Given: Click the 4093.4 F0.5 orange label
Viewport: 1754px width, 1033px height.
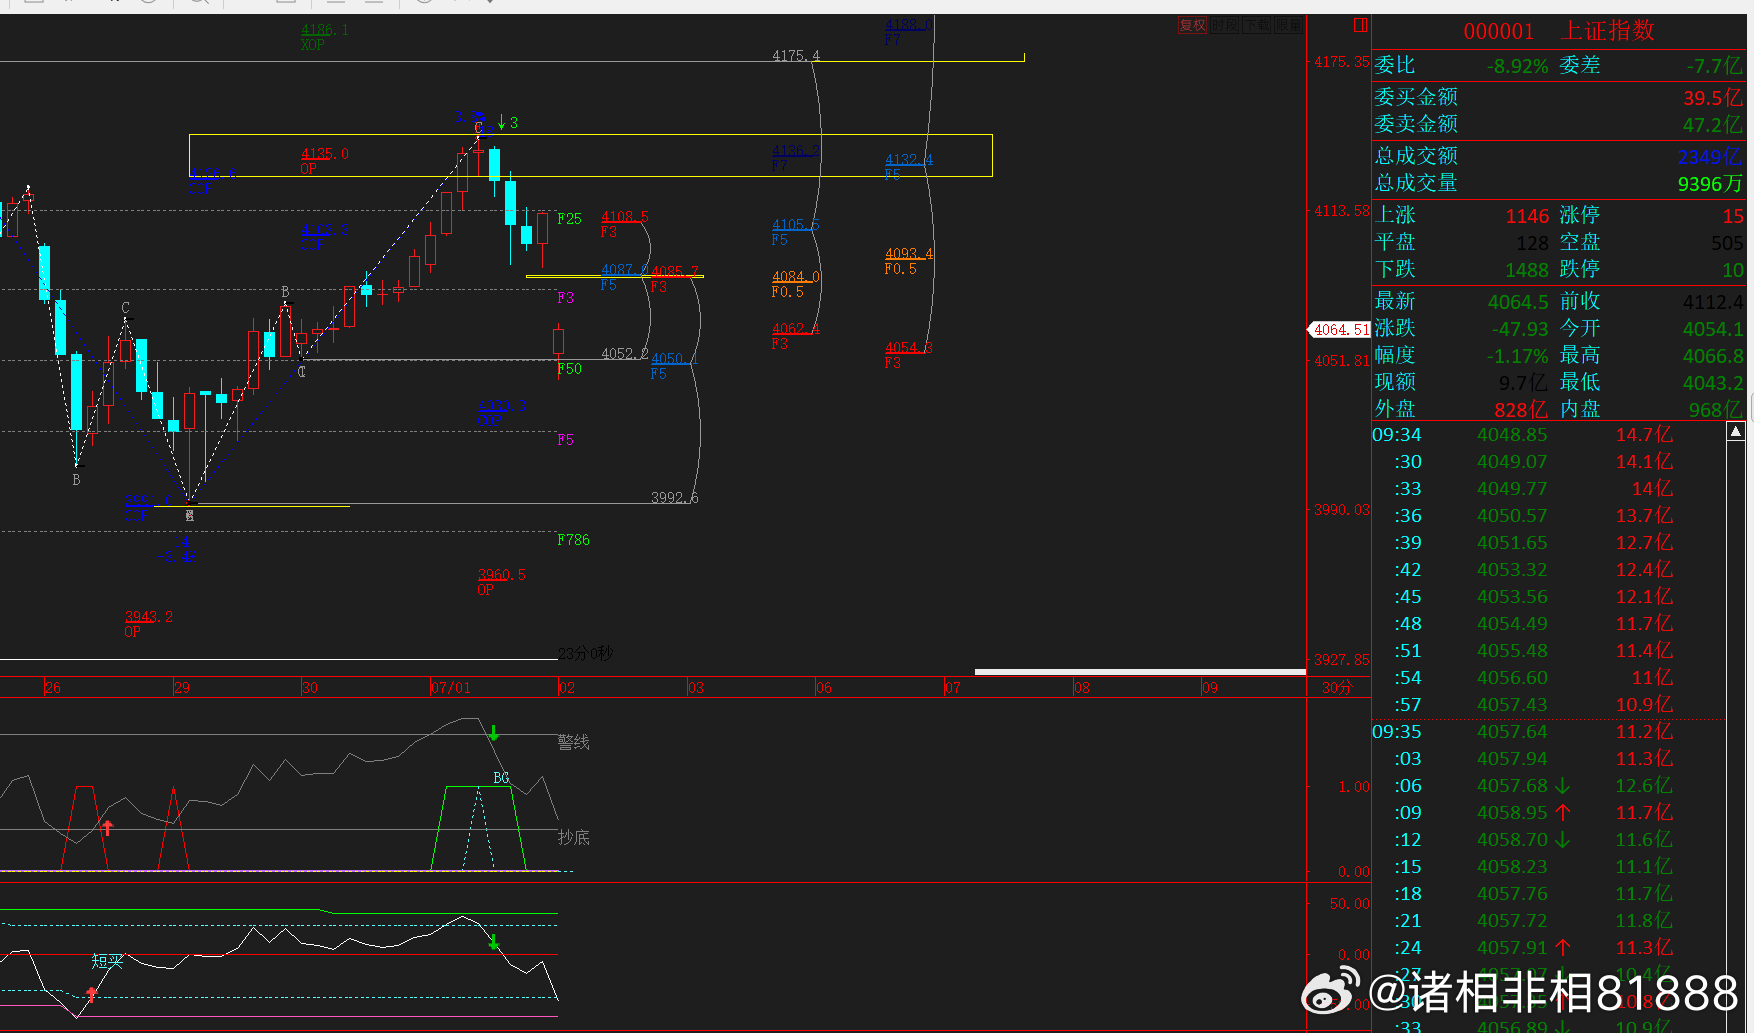Looking at the screenshot, I should click(x=908, y=261).
